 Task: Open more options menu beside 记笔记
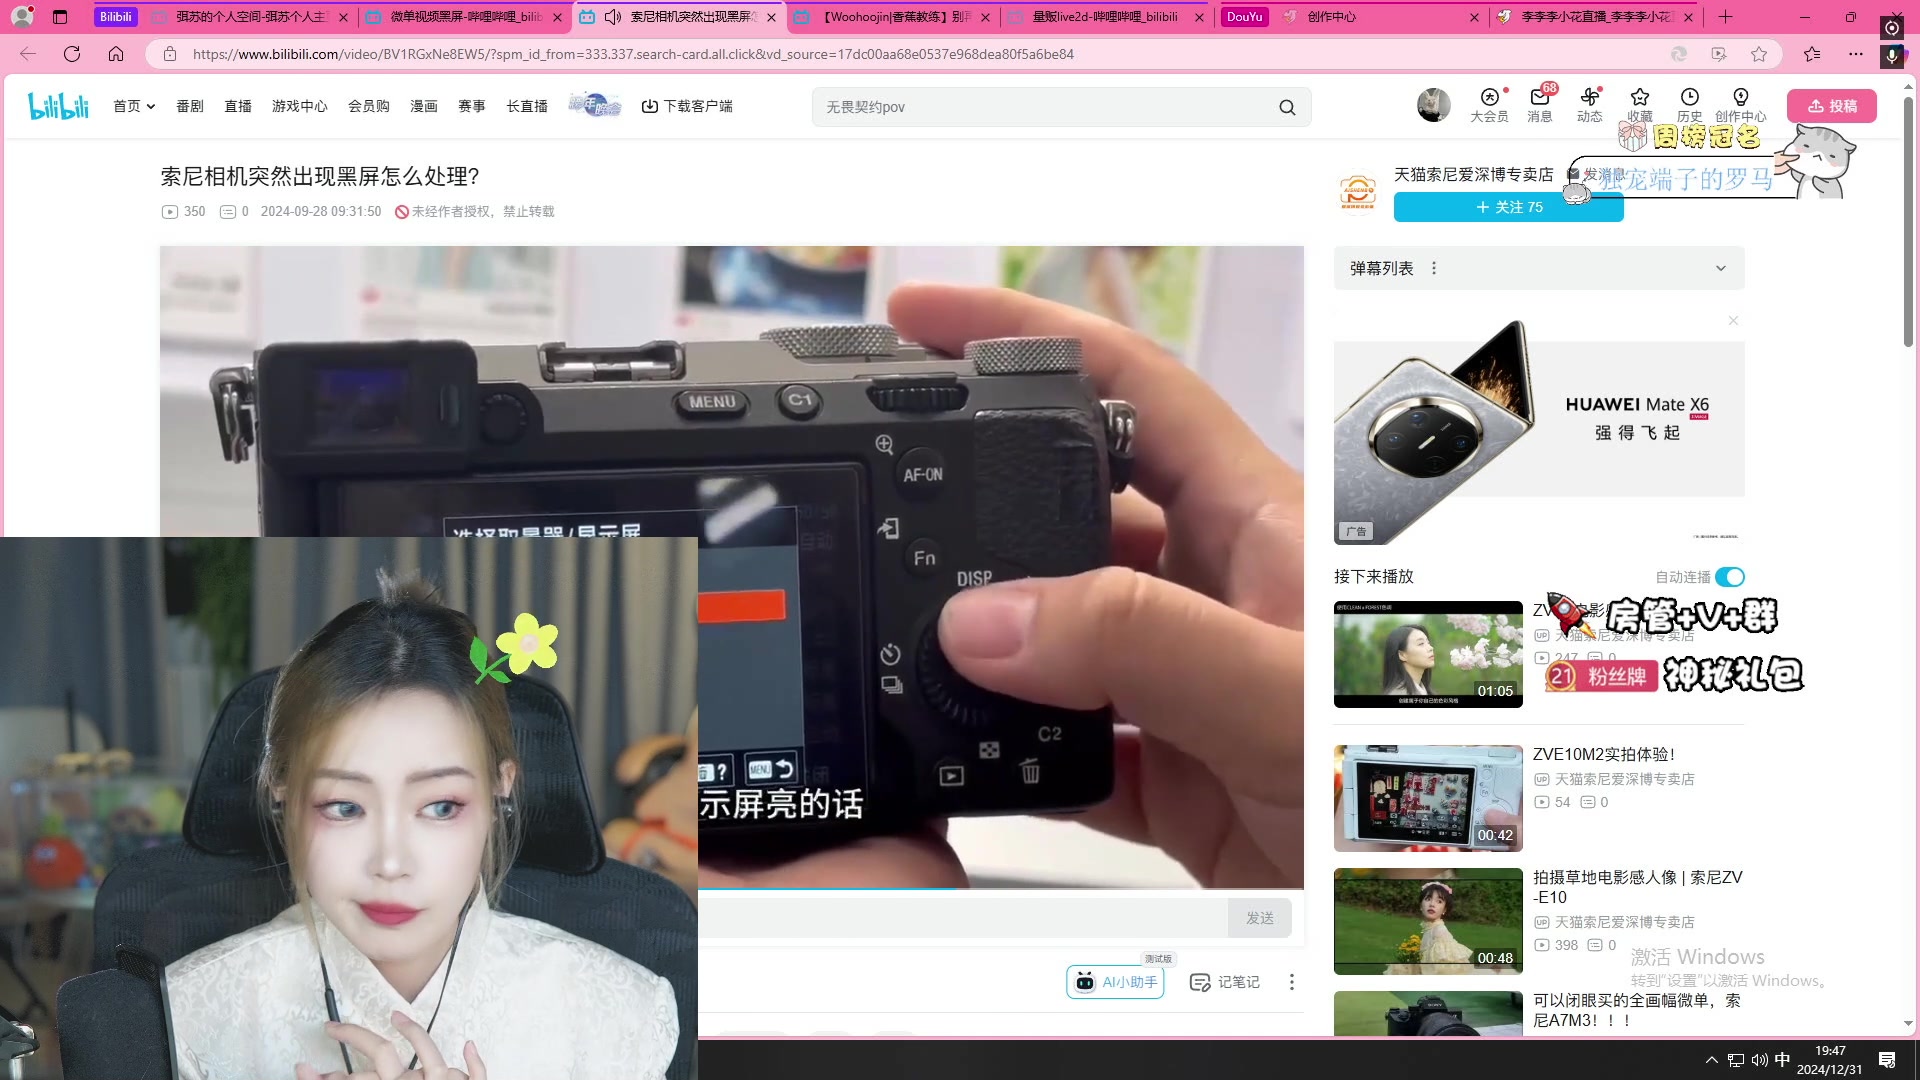click(x=1291, y=982)
